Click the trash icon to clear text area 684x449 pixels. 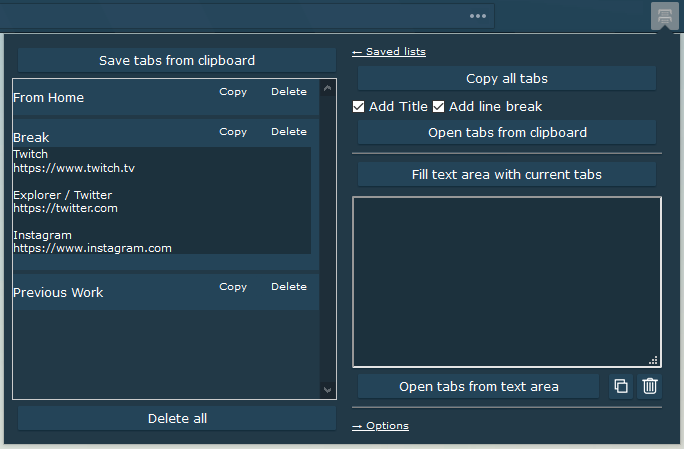pyautogui.click(x=650, y=386)
